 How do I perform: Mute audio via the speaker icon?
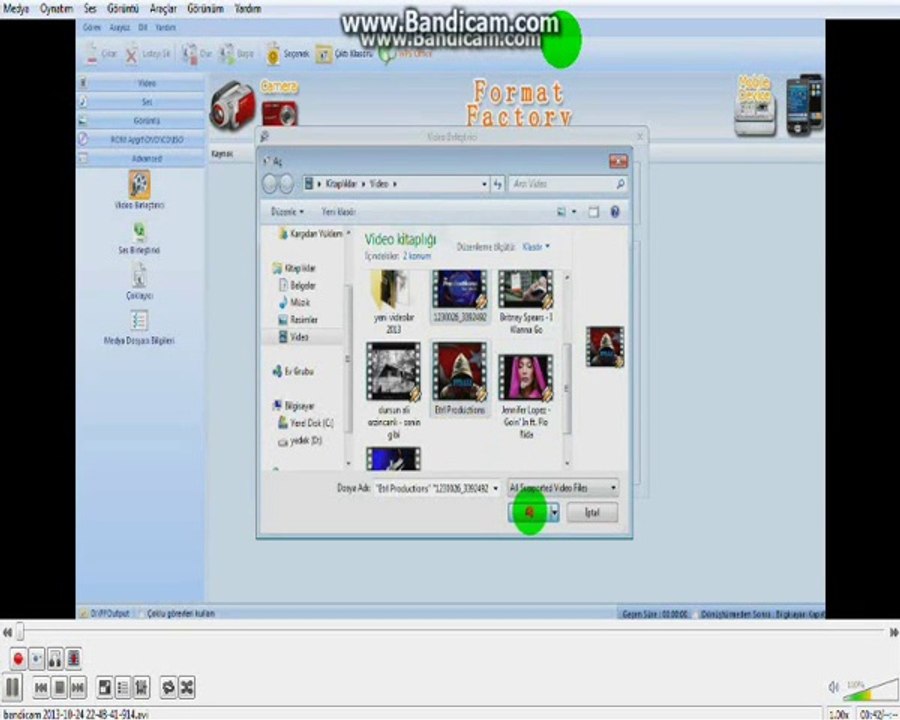833,687
